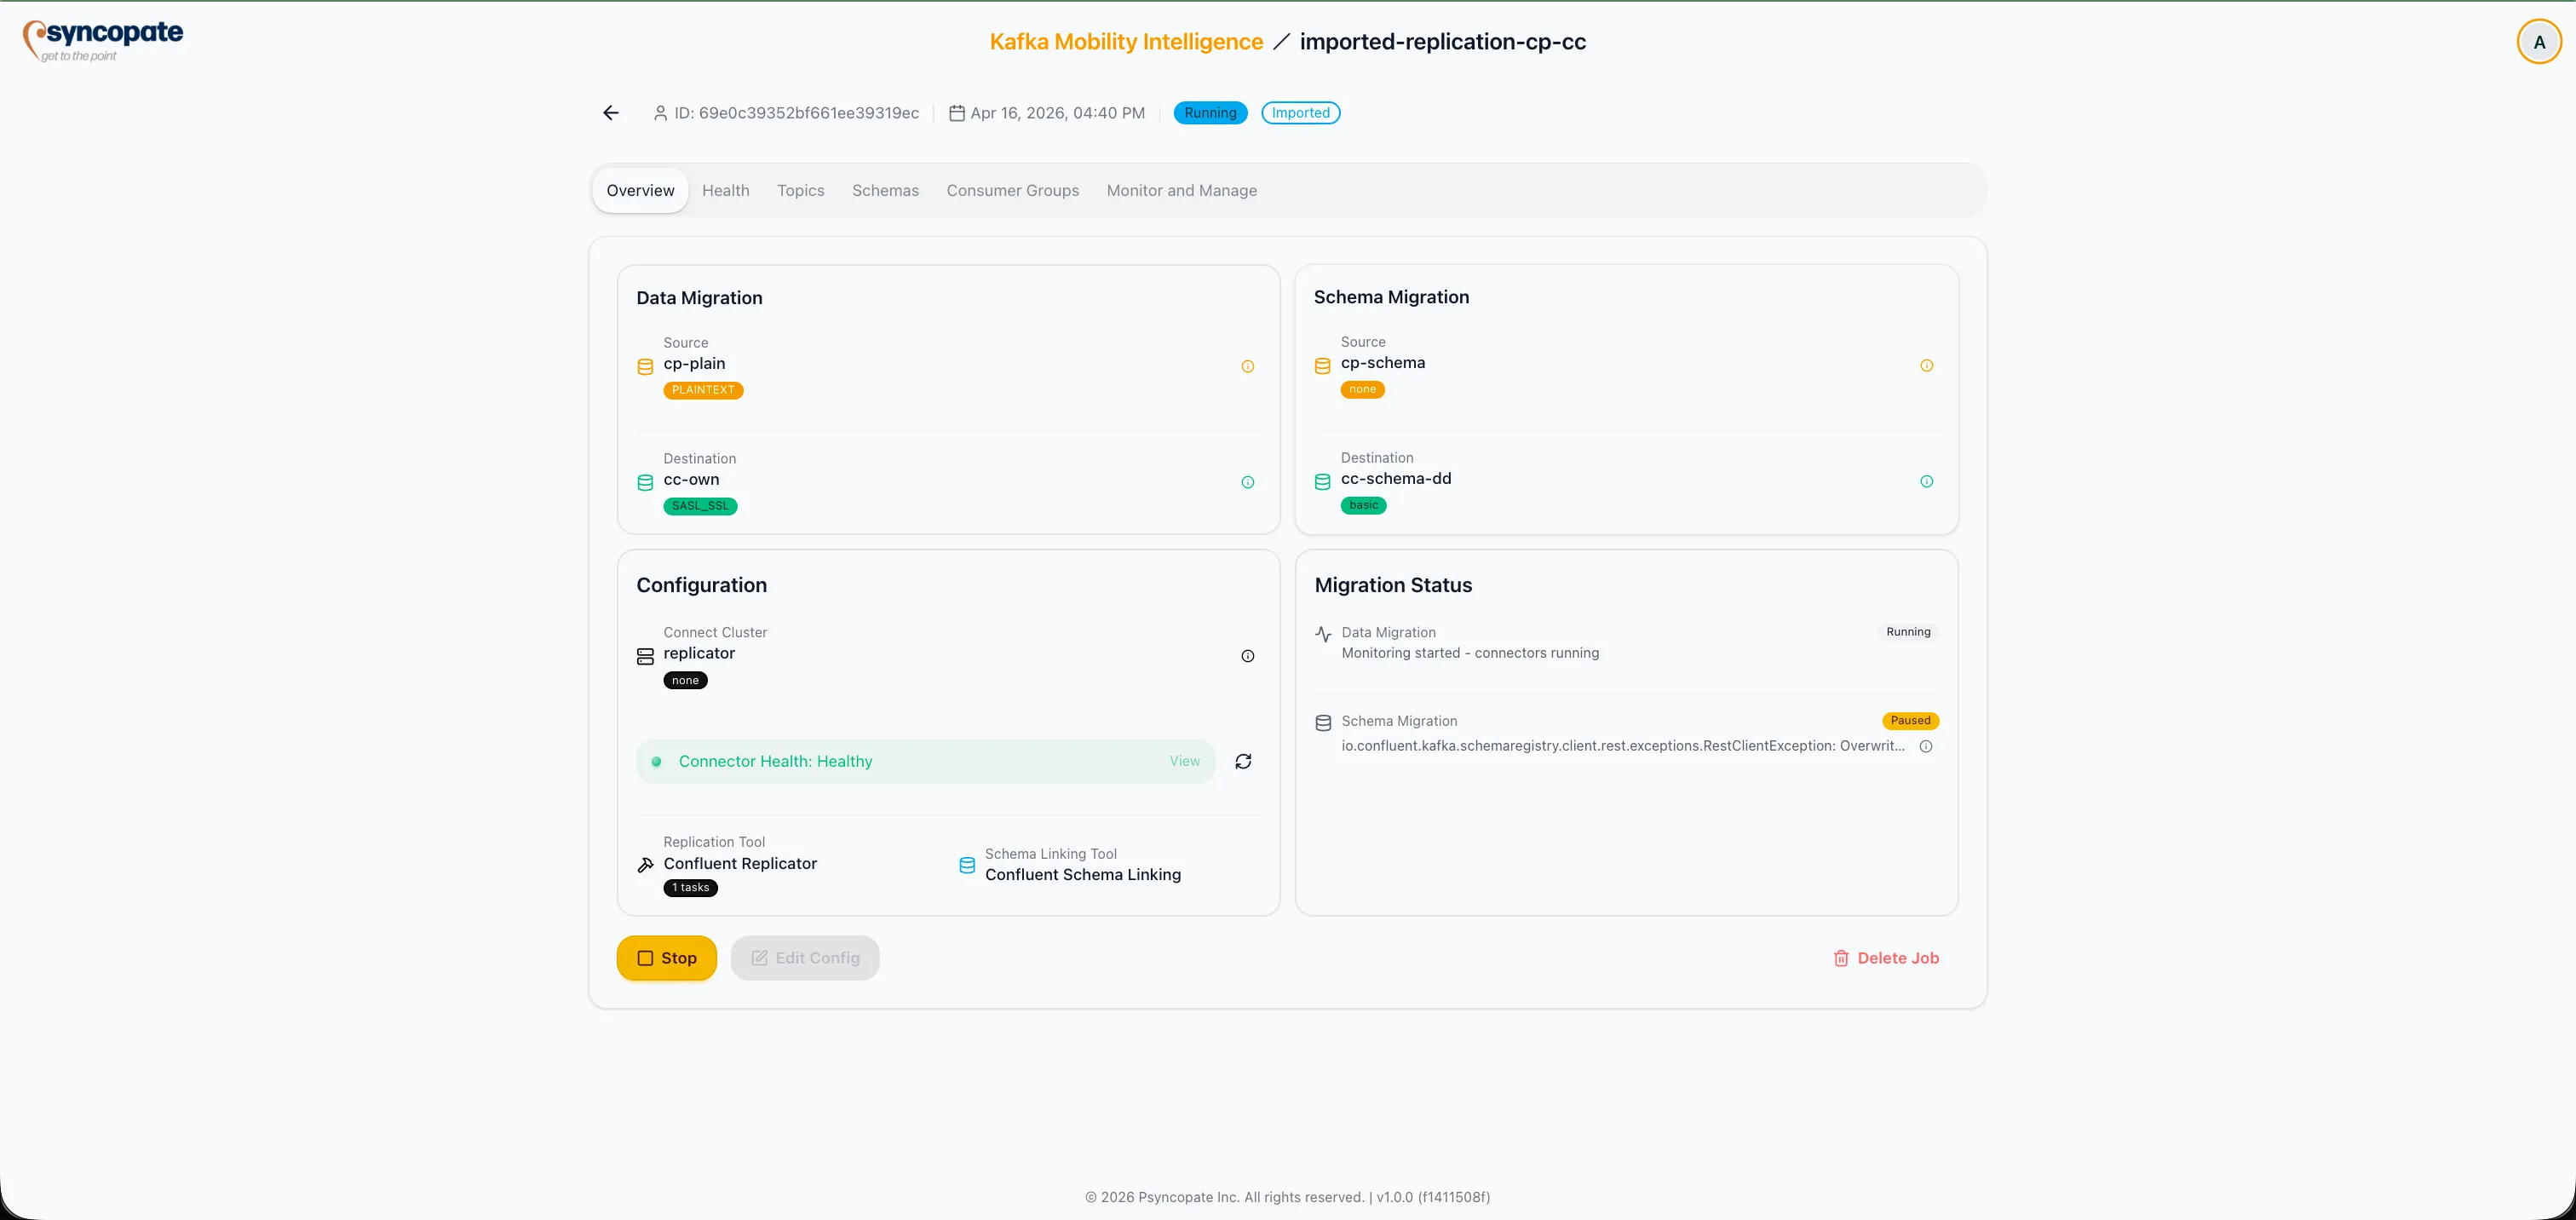This screenshot has height=1220, width=2576.
Task: Open info tooltip for cp-plain source cluster
Action: 1247,366
